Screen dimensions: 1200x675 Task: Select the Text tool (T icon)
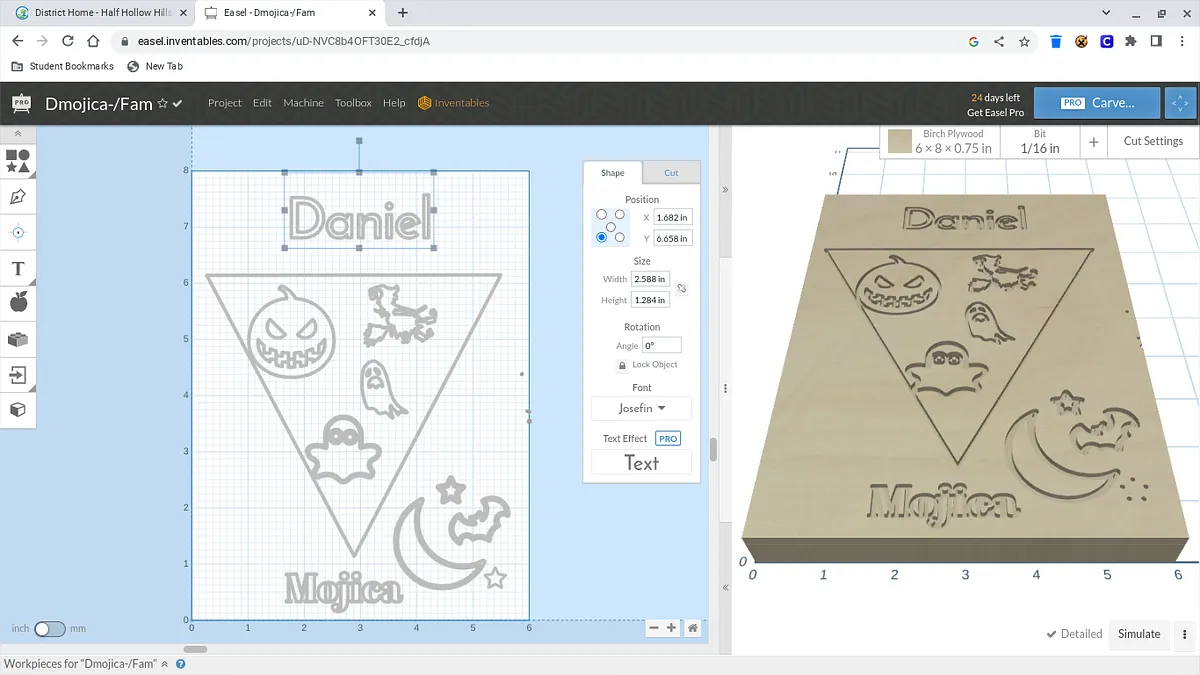coord(18,268)
